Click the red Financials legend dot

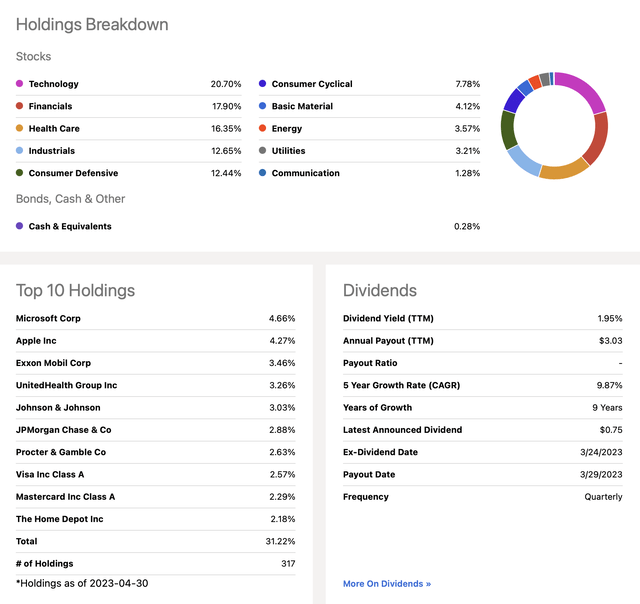point(19,106)
